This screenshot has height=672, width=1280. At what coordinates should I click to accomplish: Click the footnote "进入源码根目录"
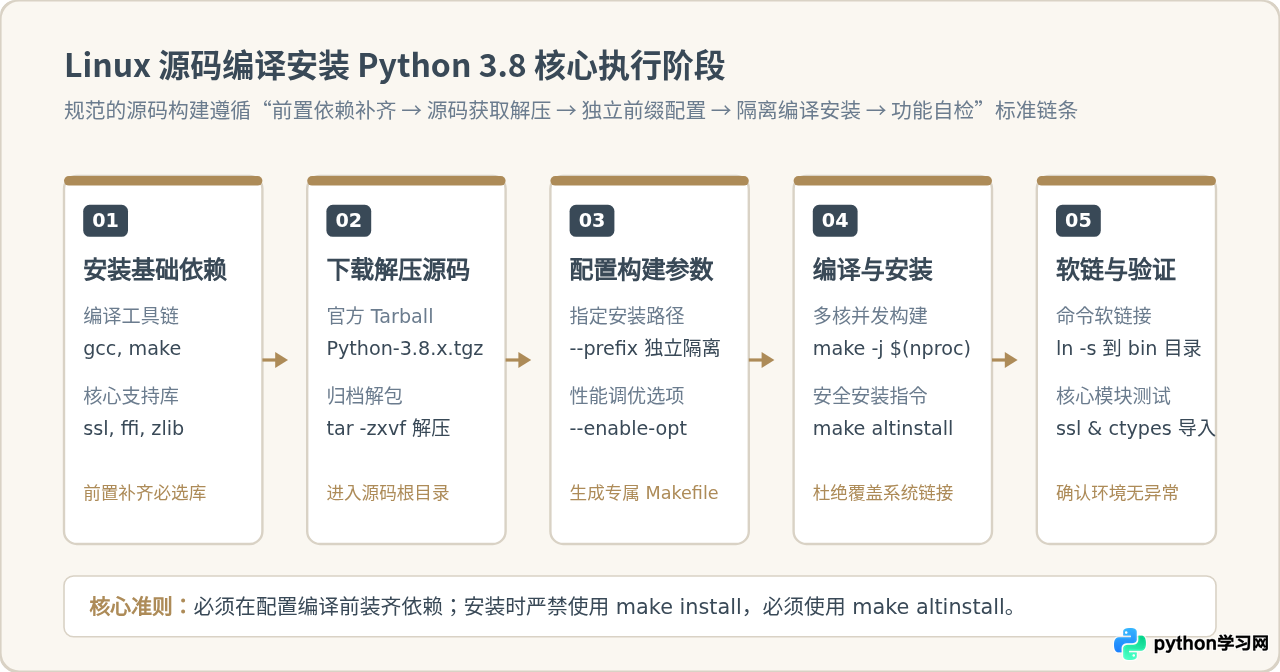coord(388,493)
